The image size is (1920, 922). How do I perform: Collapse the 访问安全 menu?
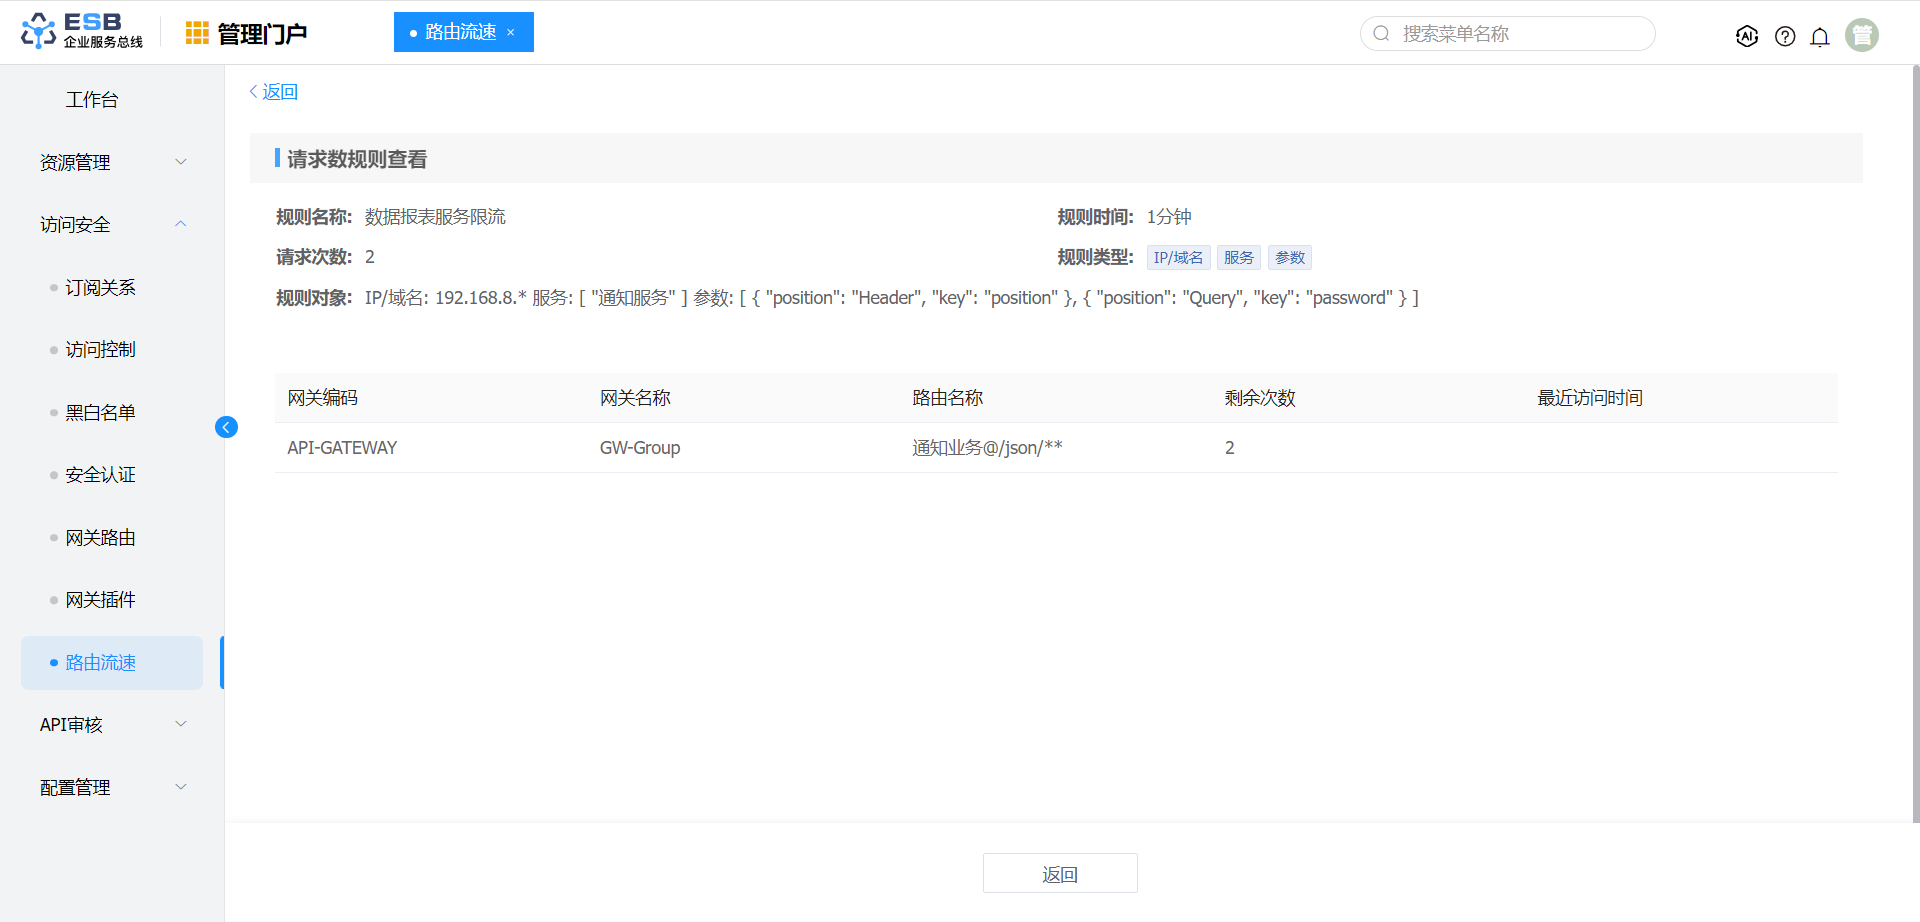[x=111, y=224]
